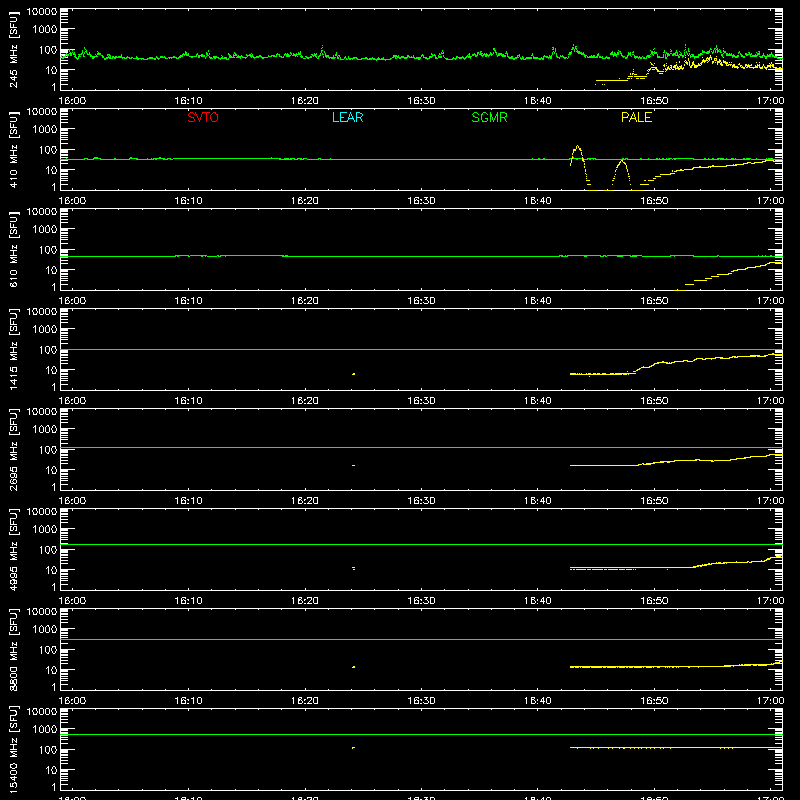Image resolution: width=800 pixels, height=800 pixels.
Task: Click the yellow PALE station label
Action: coord(636,117)
